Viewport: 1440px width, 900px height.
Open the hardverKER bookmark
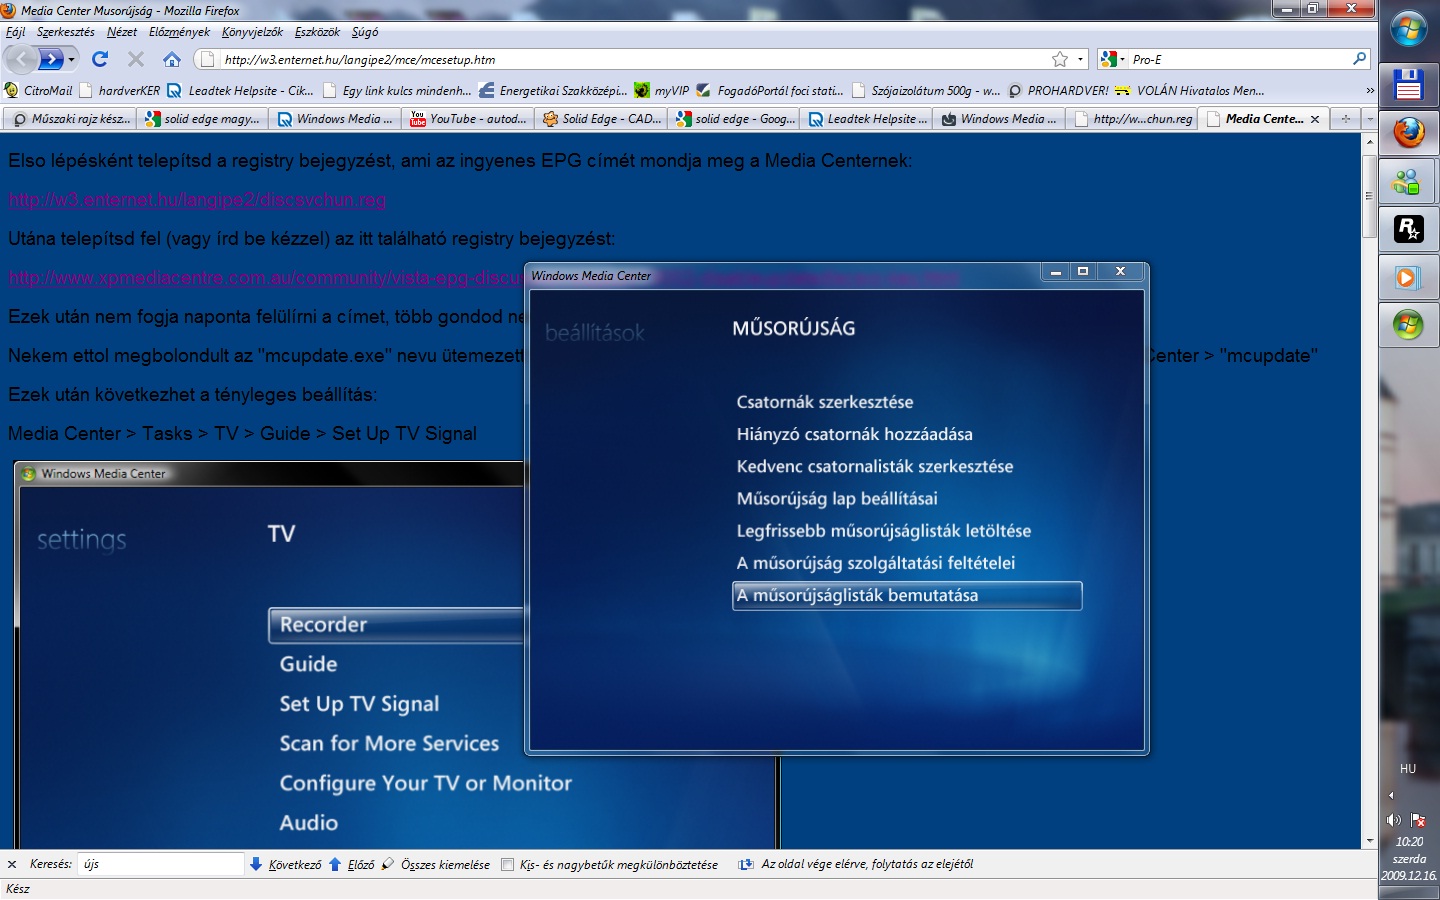tap(120, 90)
